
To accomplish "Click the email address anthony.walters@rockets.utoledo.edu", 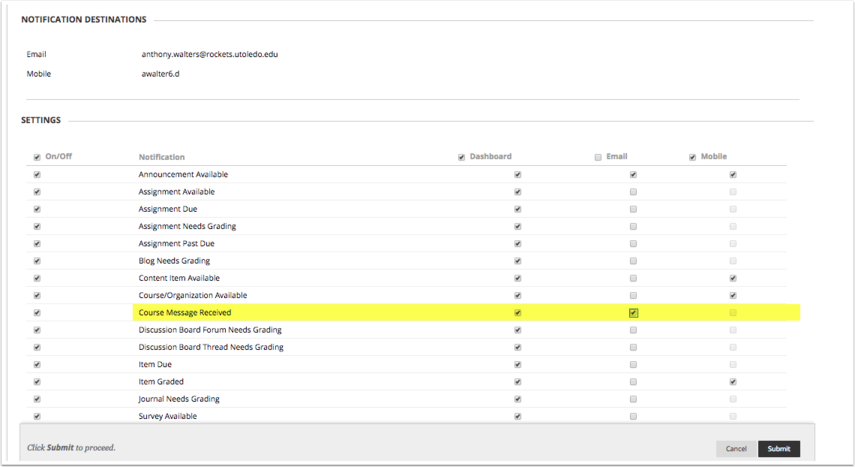I will pyautogui.click(x=210, y=54).
